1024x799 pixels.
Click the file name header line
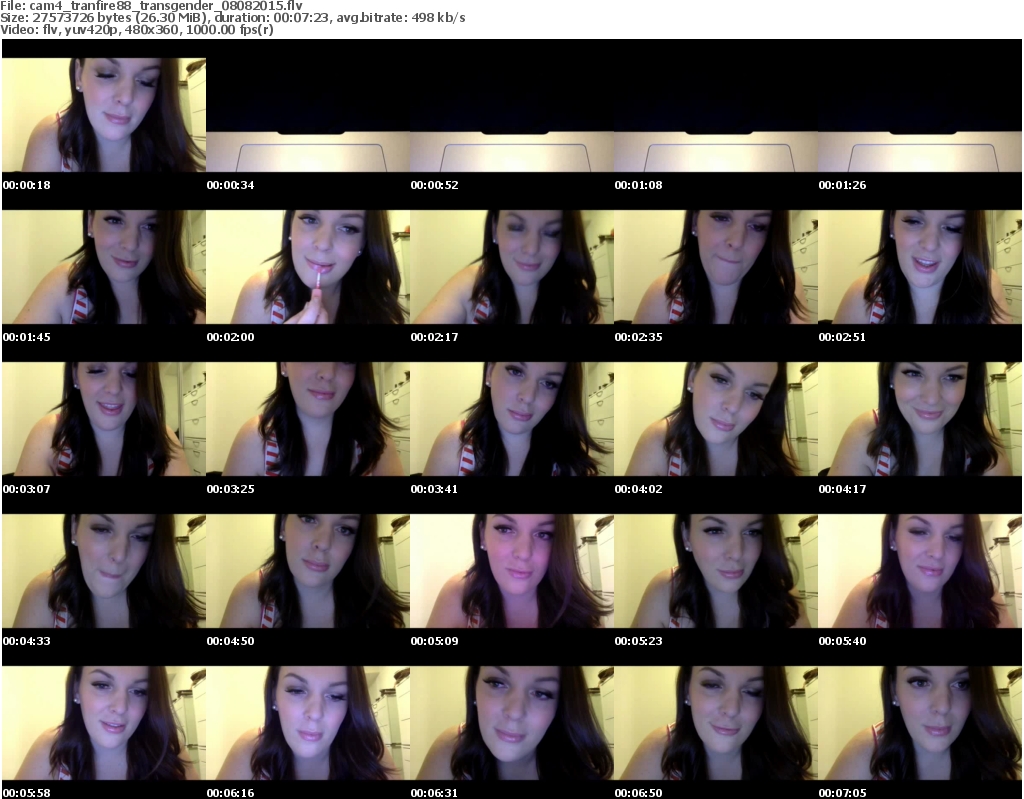tap(152, 6)
